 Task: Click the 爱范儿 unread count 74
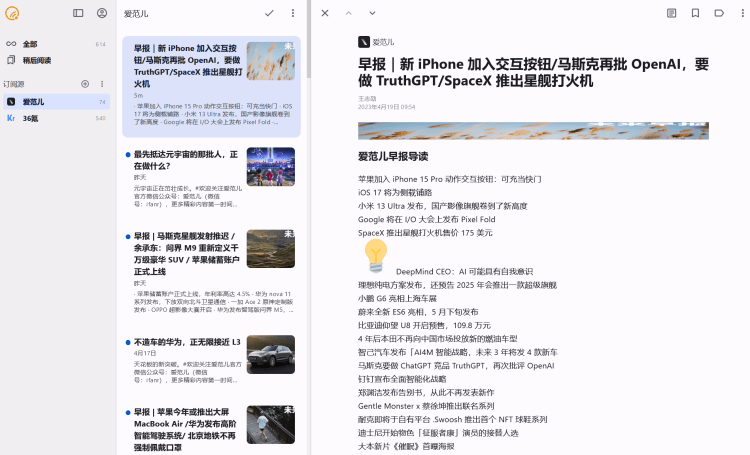tap(102, 102)
